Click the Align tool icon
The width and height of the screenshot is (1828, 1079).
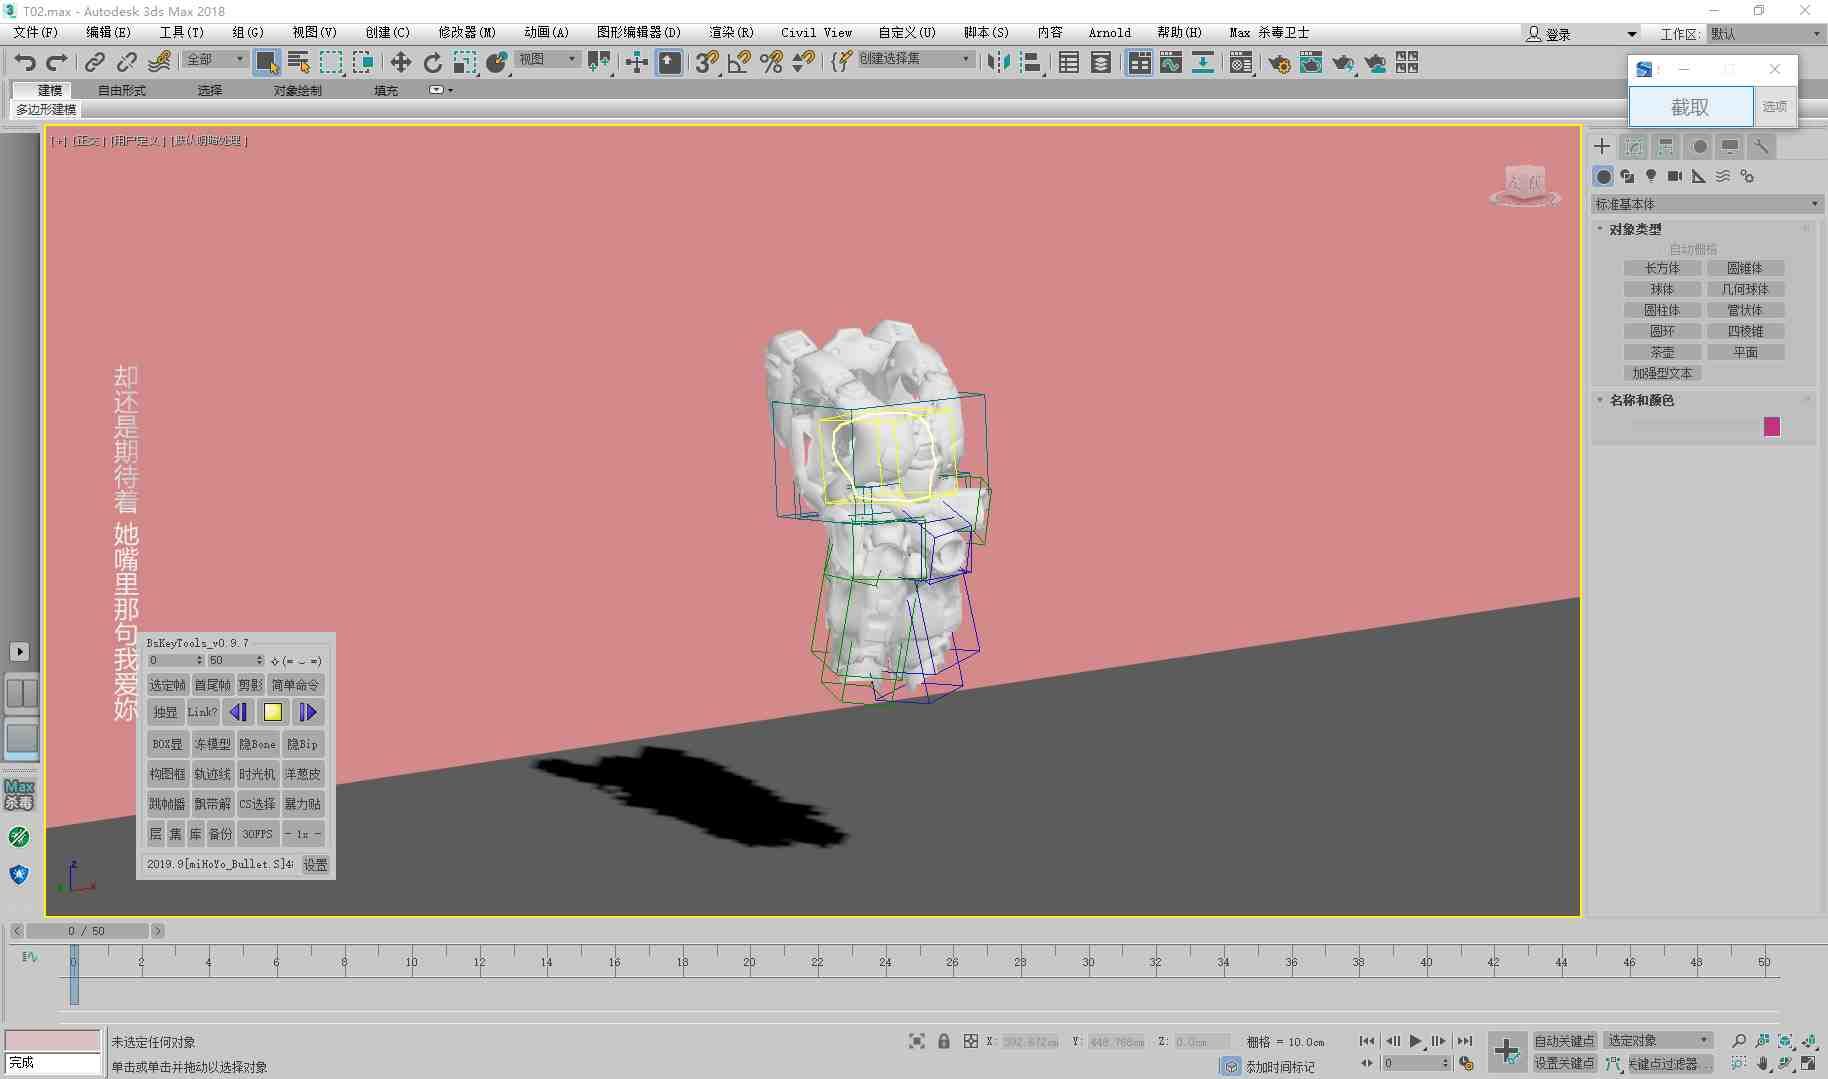(x=1029, y=62)
